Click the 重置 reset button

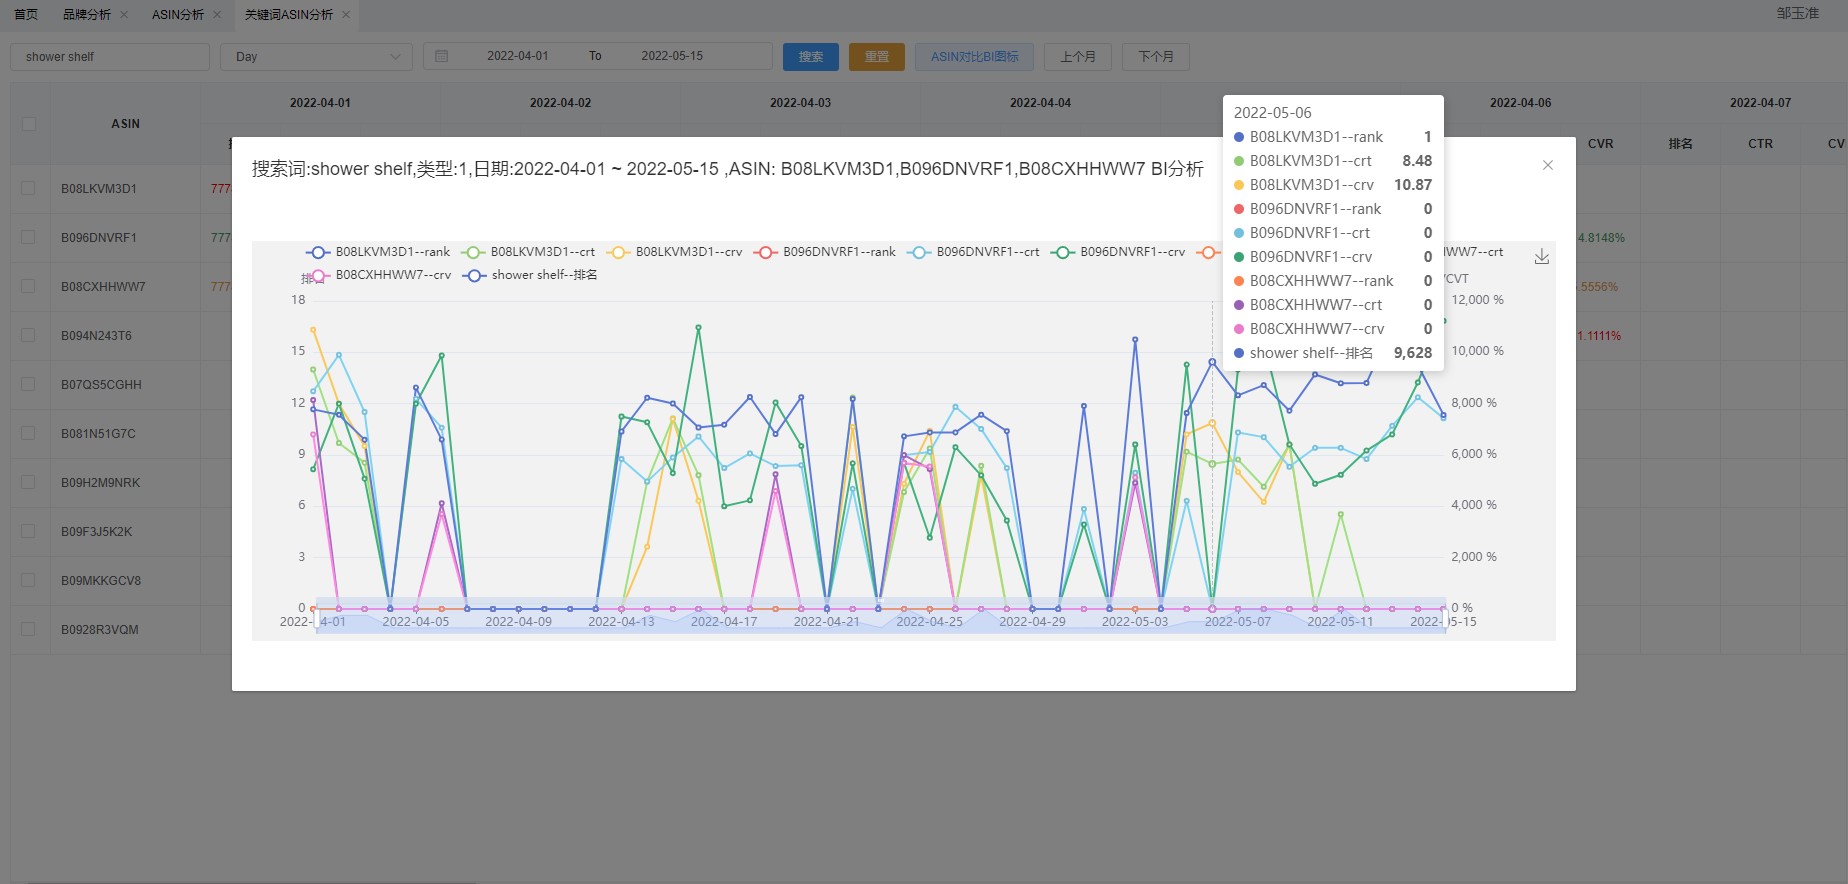tap(877, 56)
